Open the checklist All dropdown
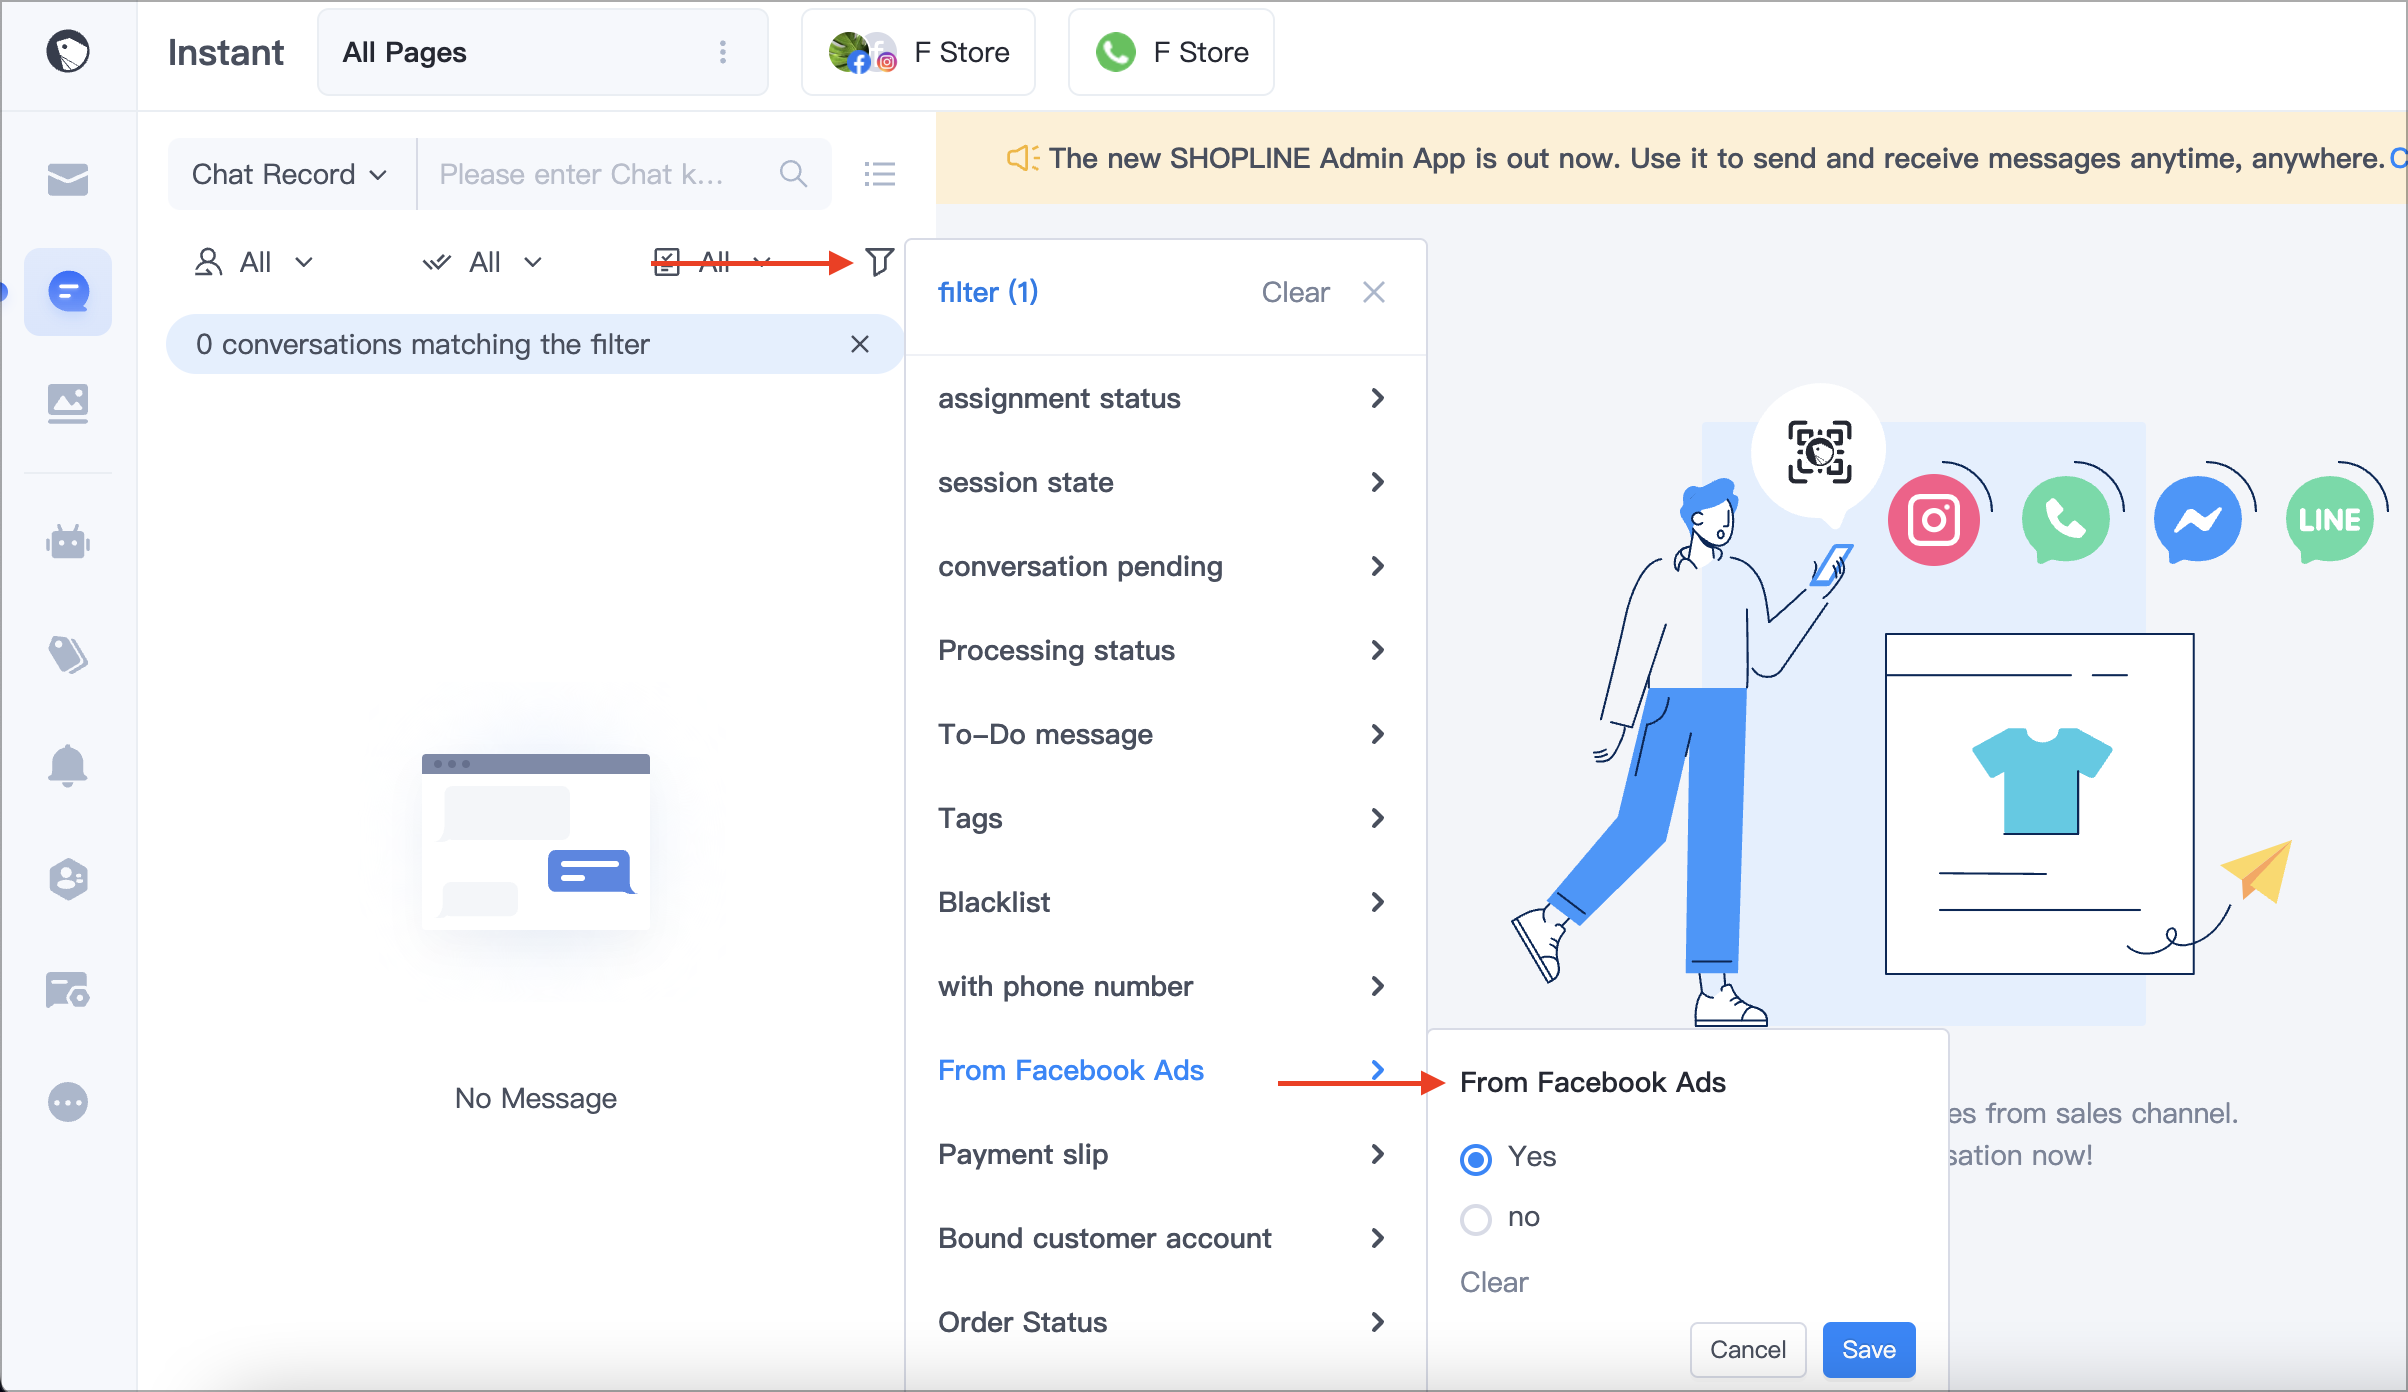The image size is (2408, 1392). [712, 262]
